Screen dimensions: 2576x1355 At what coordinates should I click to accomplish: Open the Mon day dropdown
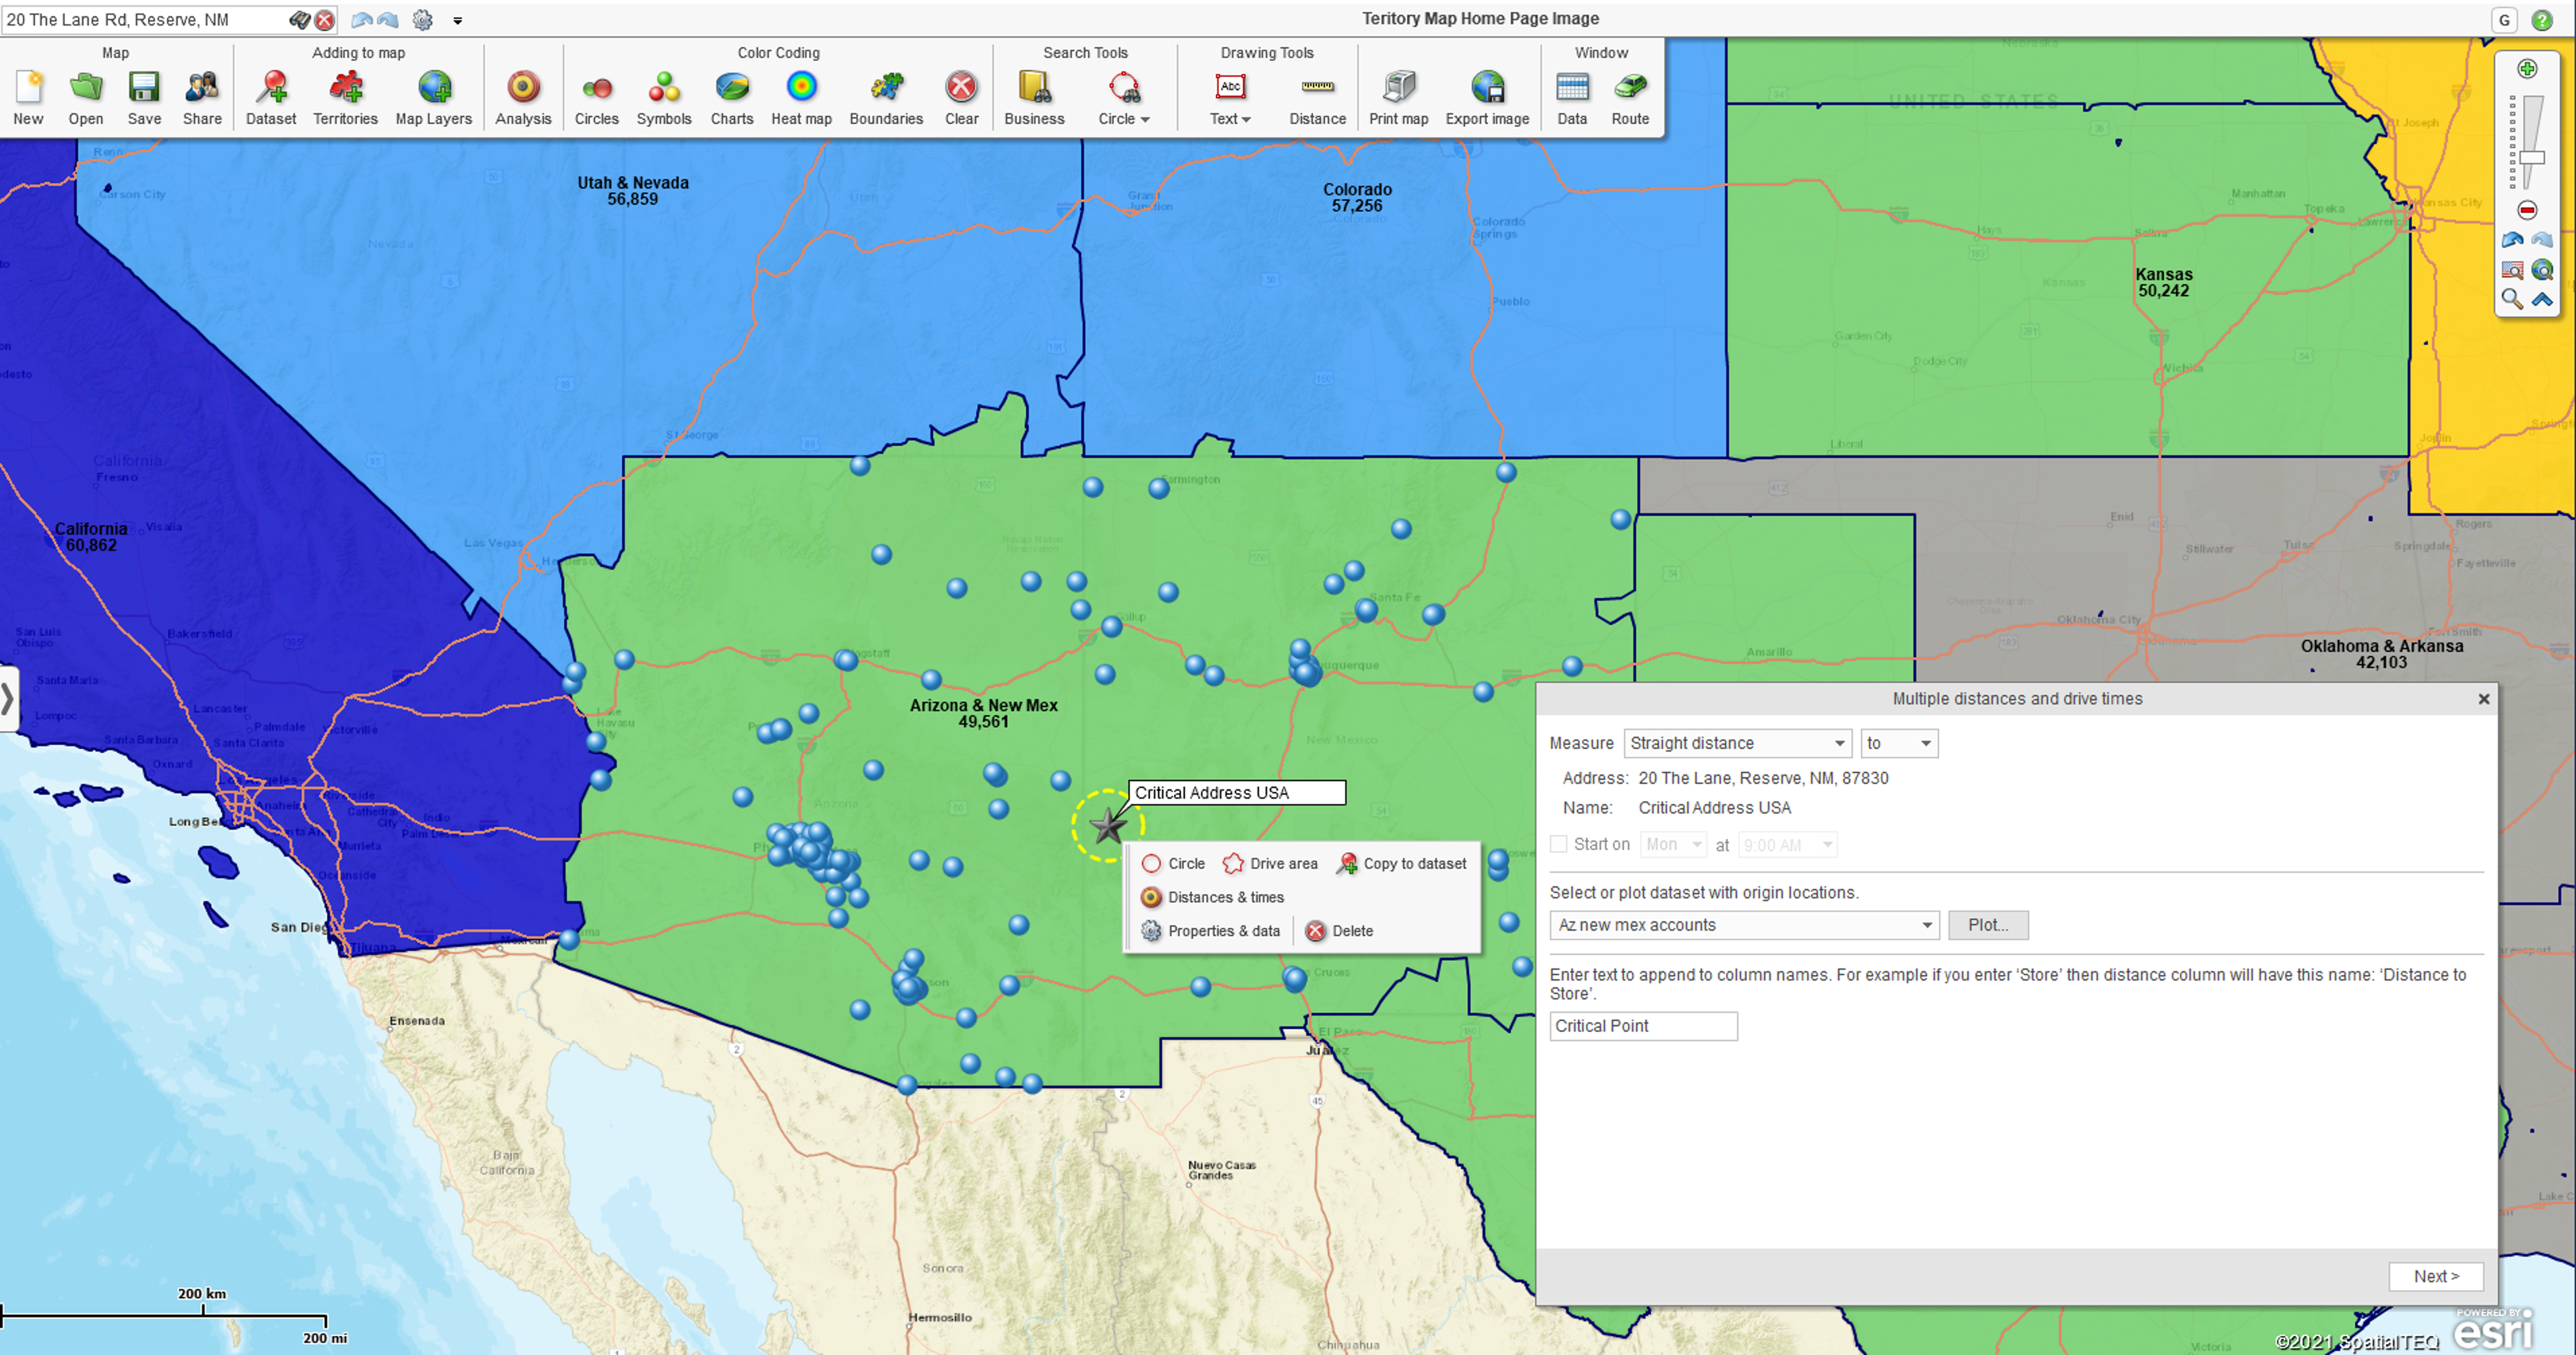[x=1673, y=844]
